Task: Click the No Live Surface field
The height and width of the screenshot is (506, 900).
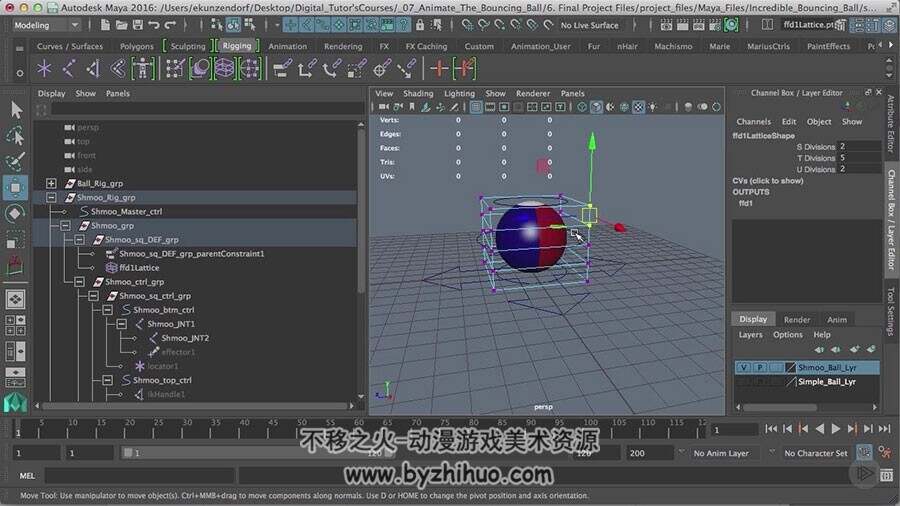Action: (589, 25)
